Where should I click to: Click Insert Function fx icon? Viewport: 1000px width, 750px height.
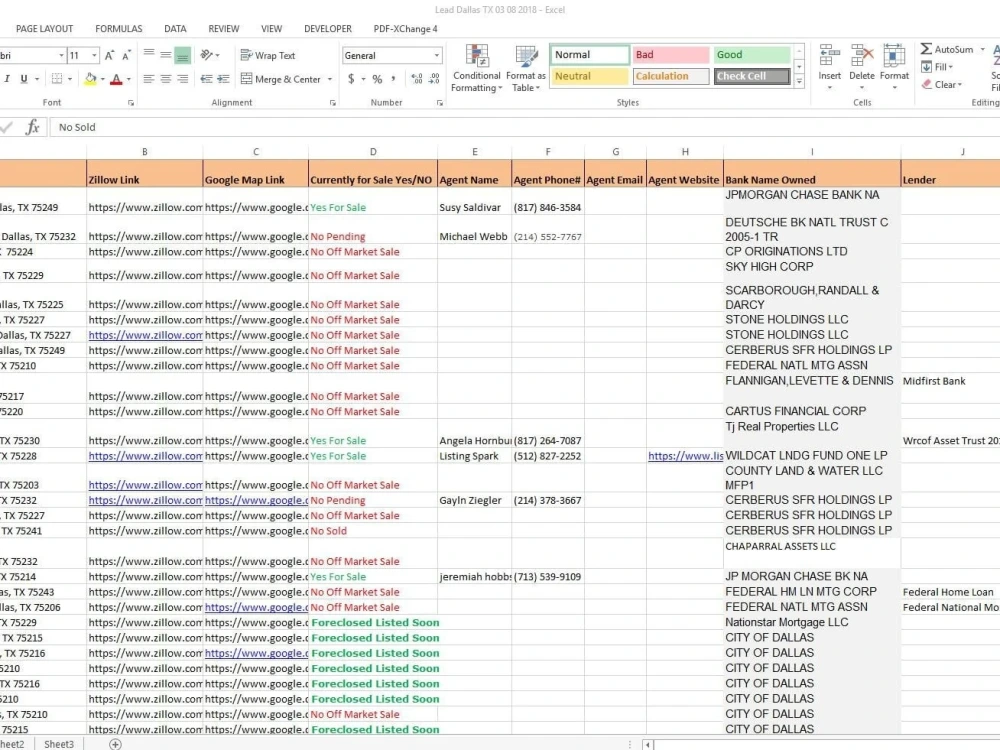click(33, 127)
